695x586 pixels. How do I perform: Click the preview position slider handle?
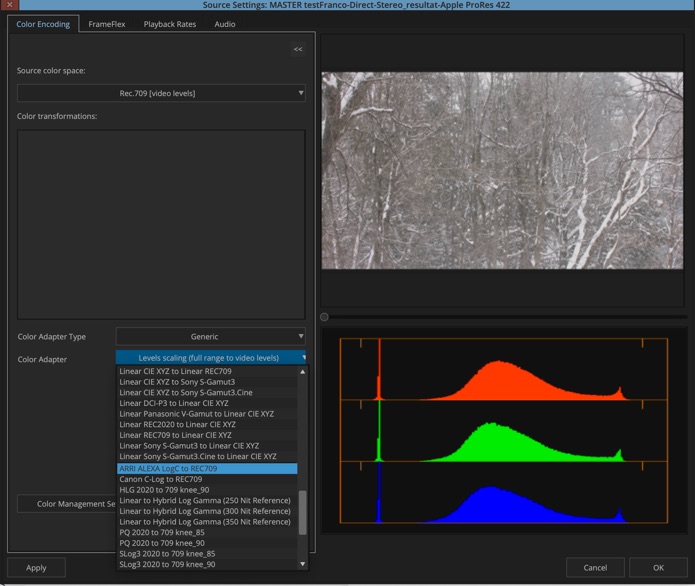click(324, 317)
